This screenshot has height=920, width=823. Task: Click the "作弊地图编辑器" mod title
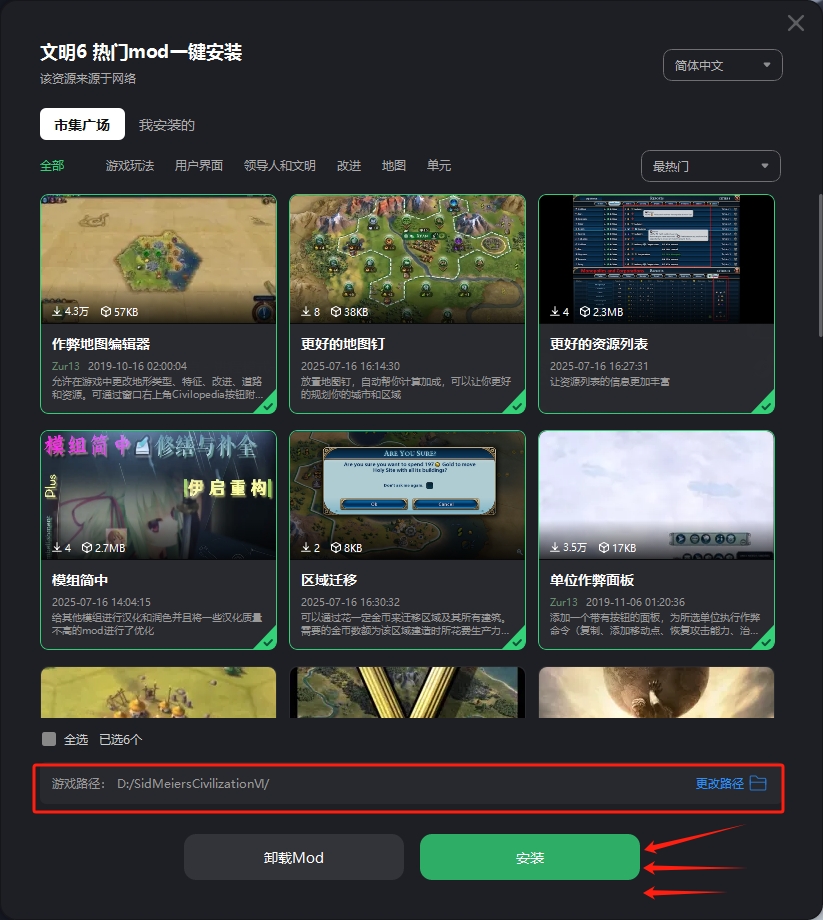pyautogui.click(x=101, y=344)
